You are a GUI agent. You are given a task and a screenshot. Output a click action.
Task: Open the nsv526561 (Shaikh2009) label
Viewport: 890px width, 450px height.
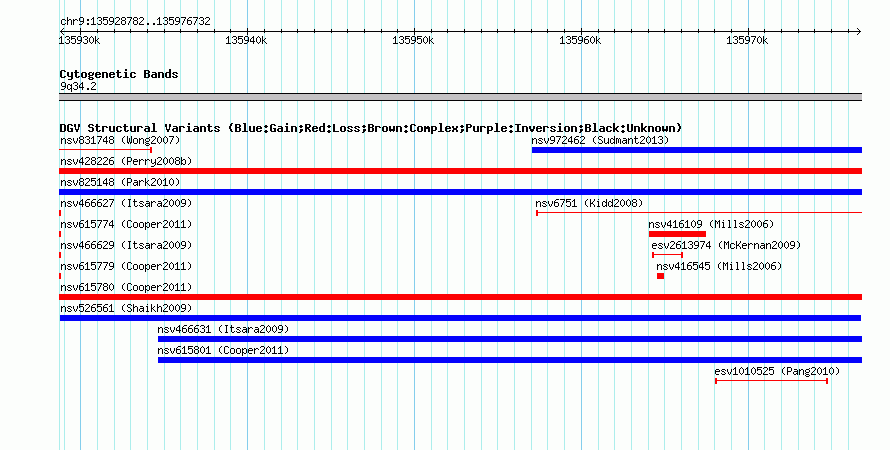pyautogui.click(x=126, y=308)
